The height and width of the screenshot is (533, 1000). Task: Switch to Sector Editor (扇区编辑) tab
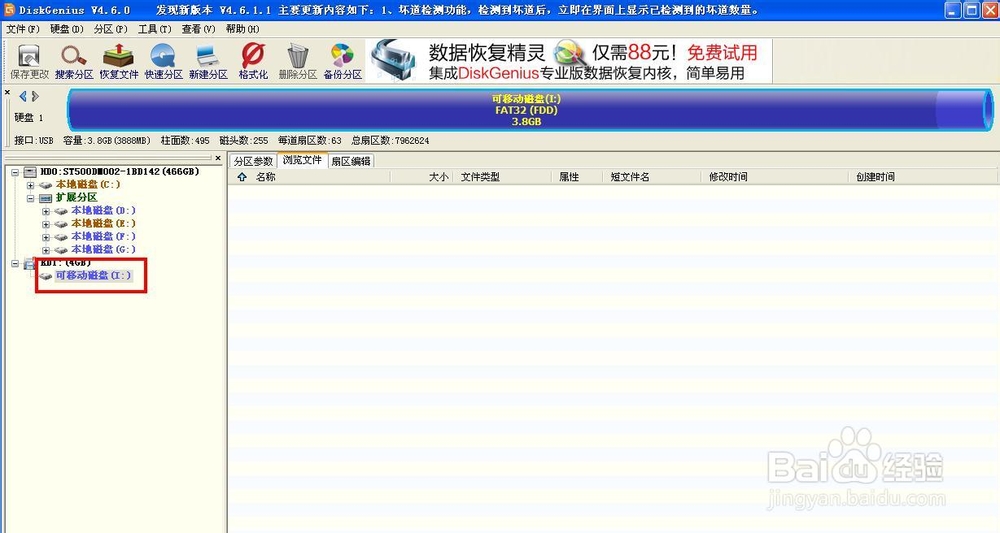(351, 161)
